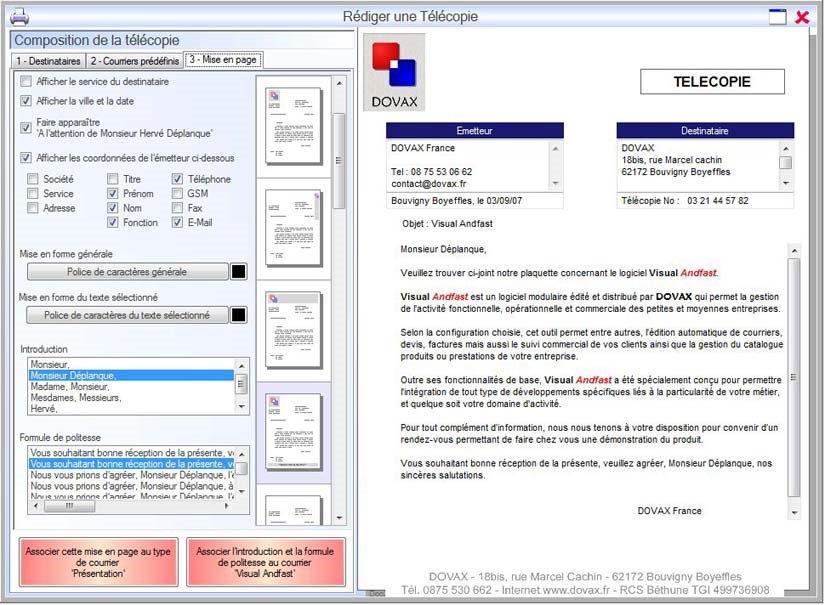Uncheck the Téléphone checkbox
The width and height of the screenshot is (825, 605).
click(x=177, y=179)
